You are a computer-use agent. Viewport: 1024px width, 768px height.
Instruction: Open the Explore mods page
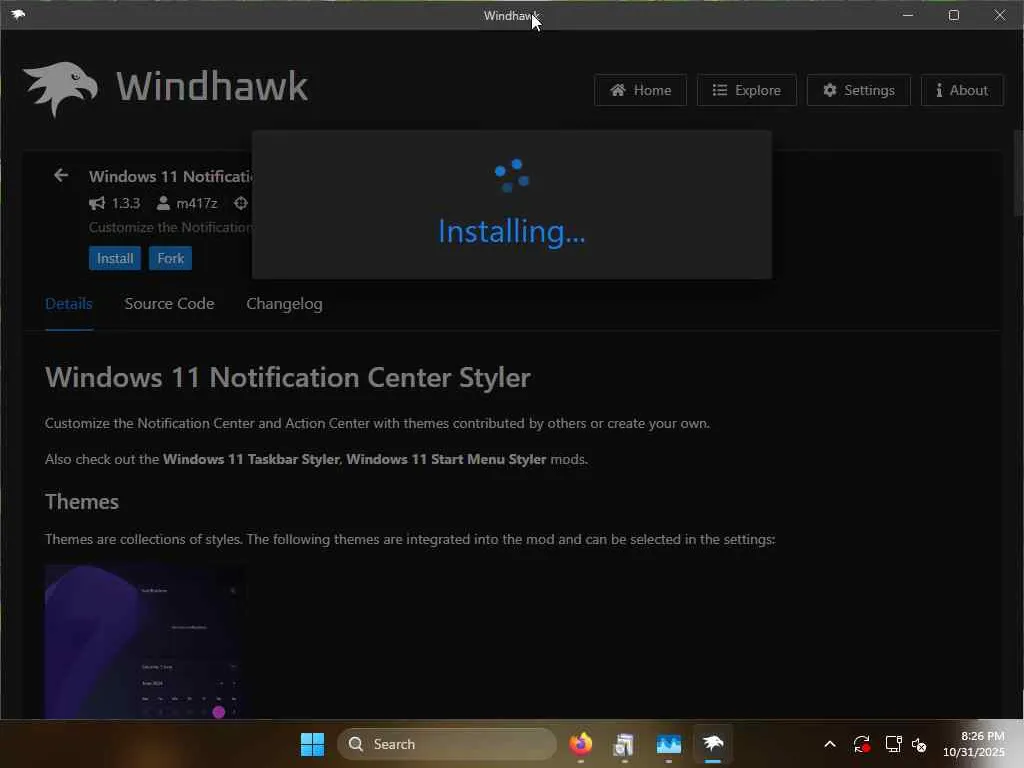click(x=746, y=90)
